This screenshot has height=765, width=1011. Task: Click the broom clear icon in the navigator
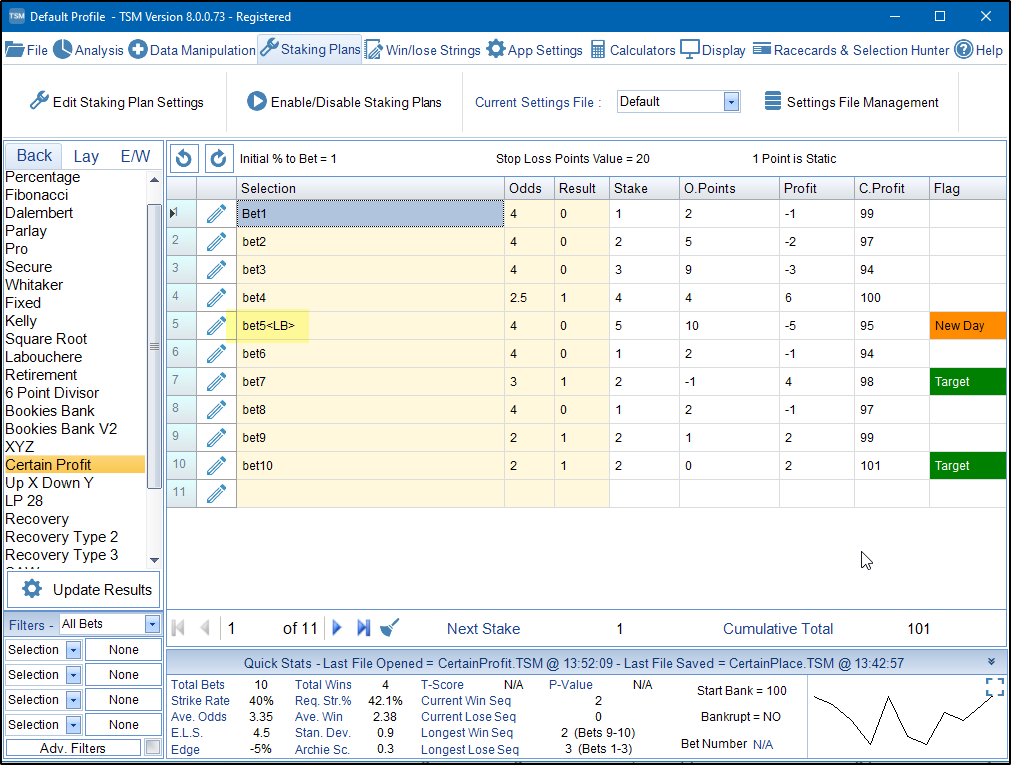click(x=390, y=628)
